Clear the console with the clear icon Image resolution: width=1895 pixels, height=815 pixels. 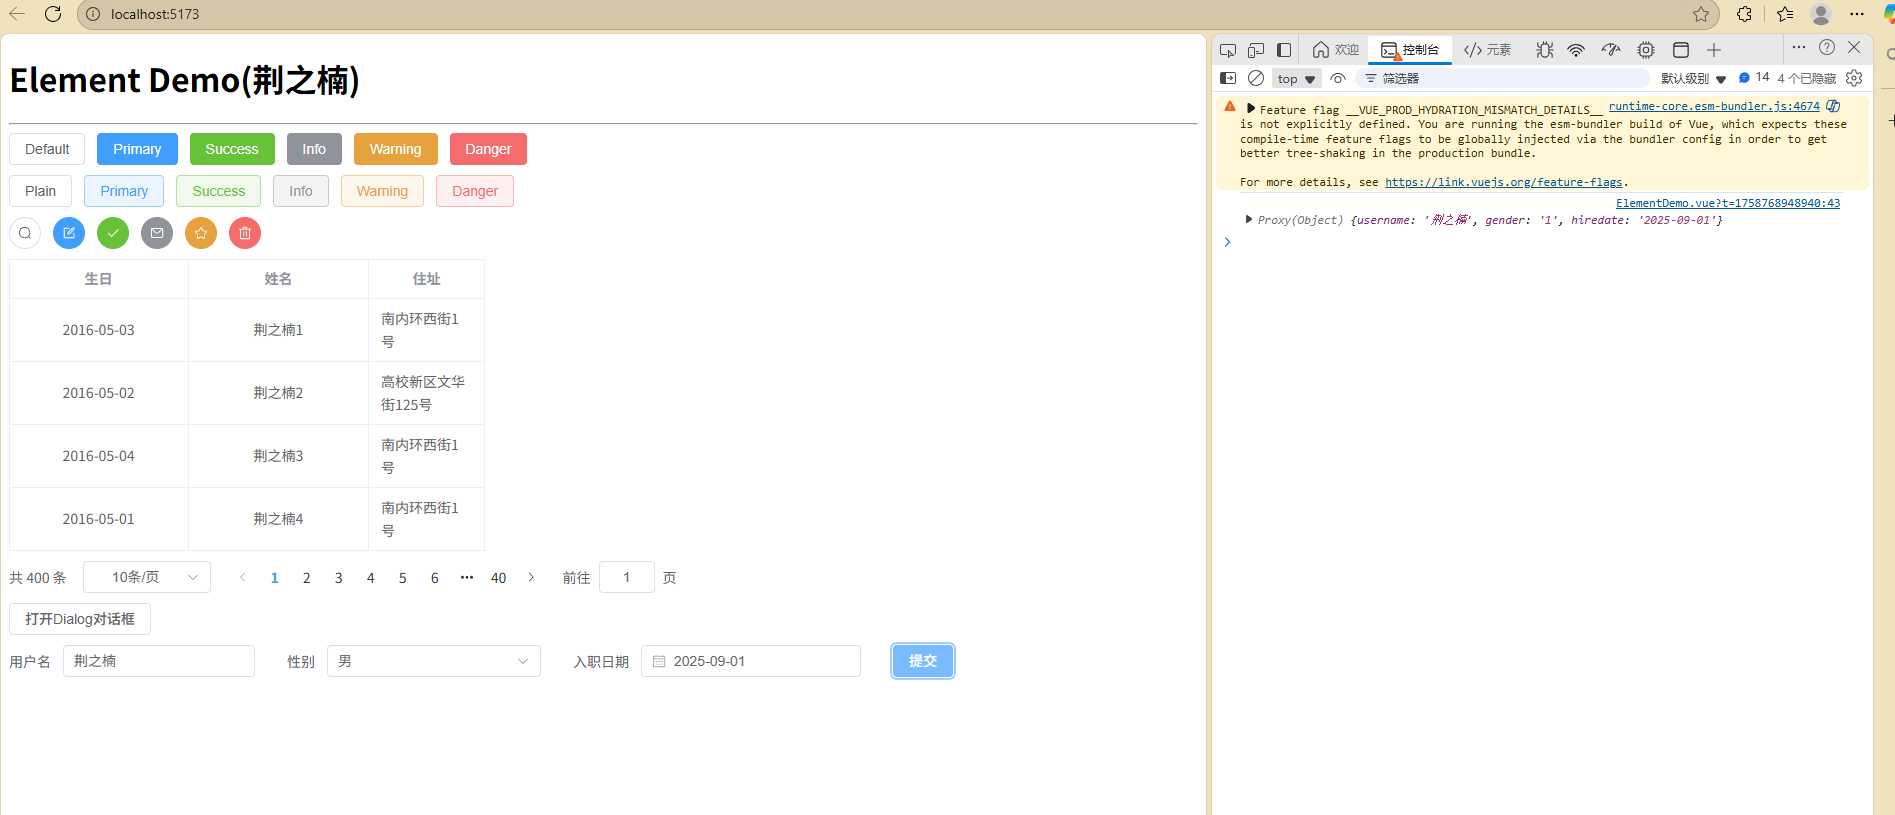coord(1256,78)
